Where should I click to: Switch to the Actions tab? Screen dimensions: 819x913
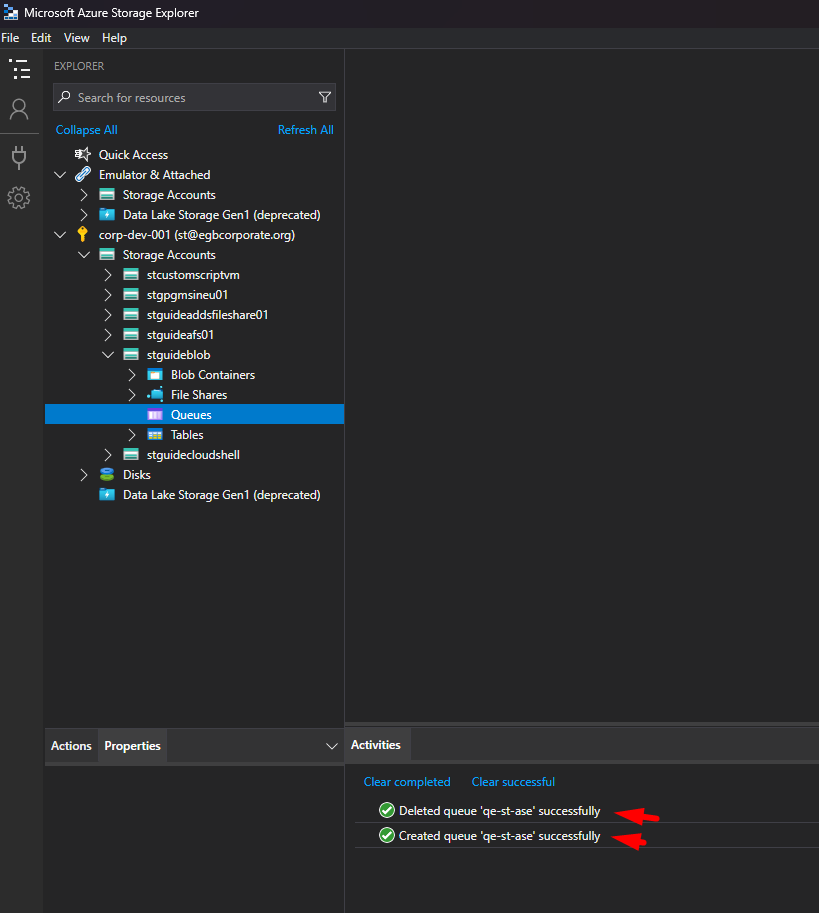(x=71, y=745)
